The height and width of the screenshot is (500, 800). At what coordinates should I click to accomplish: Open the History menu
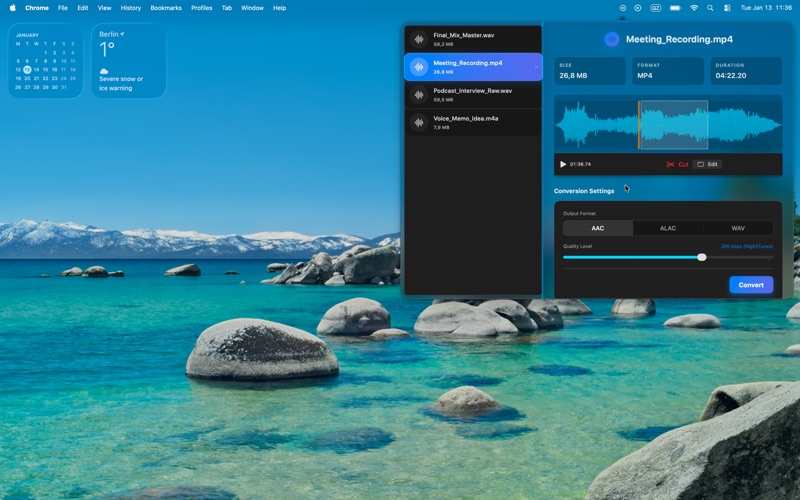[131, 8]
